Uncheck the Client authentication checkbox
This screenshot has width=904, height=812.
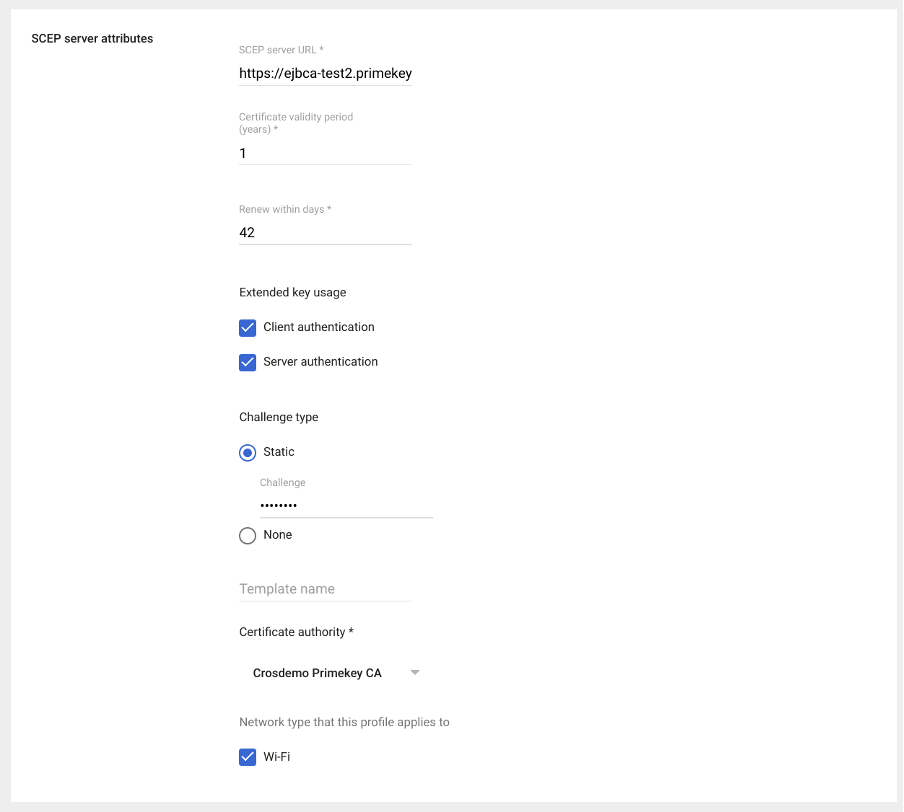pos(248,328)
